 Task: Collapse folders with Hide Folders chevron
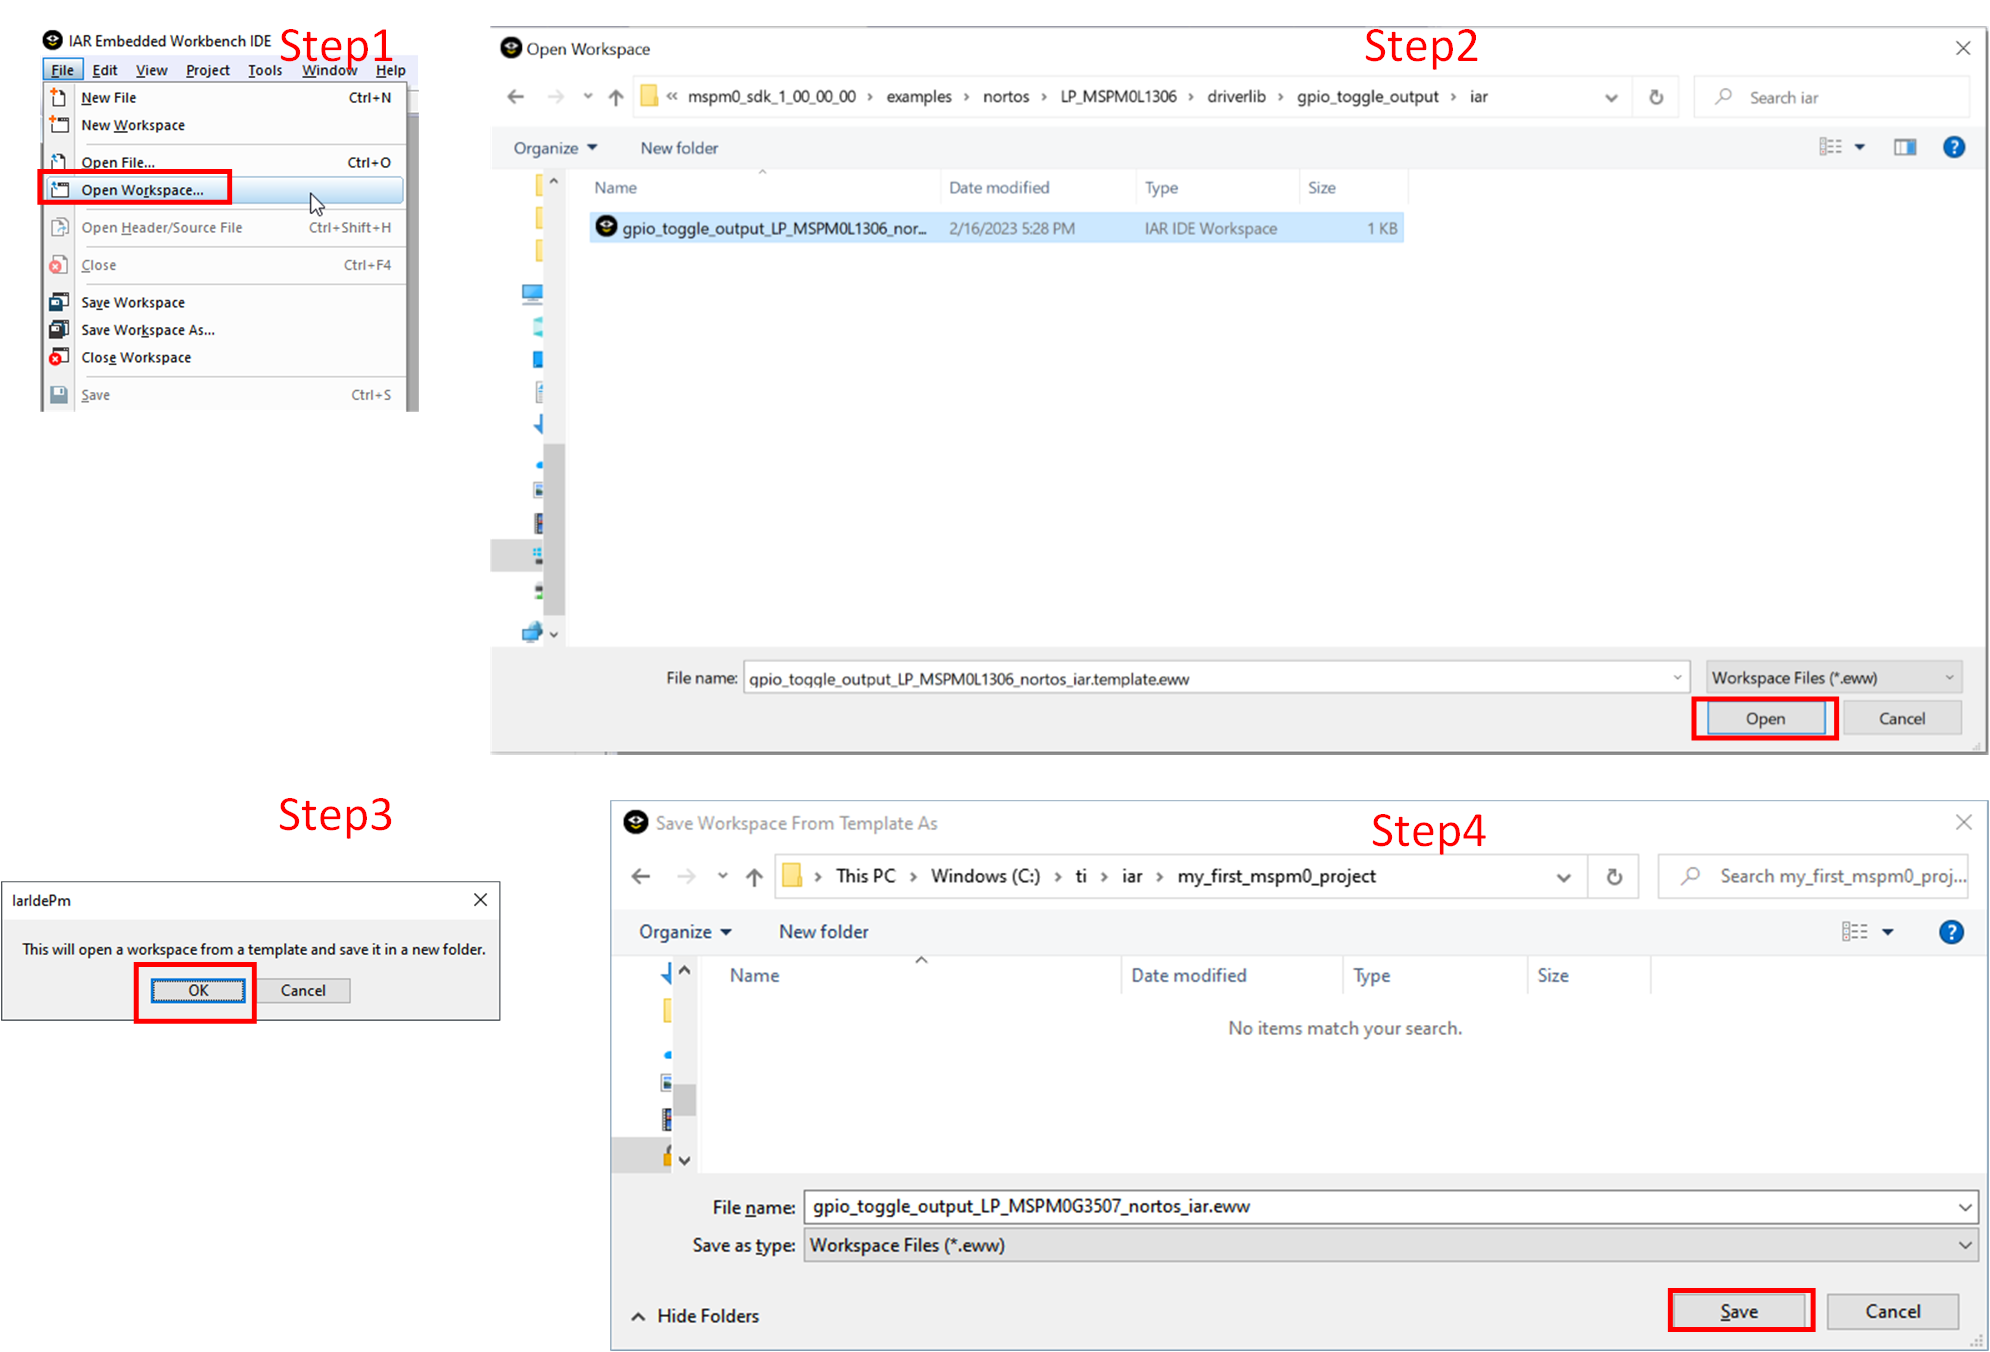coord(638,1316)
